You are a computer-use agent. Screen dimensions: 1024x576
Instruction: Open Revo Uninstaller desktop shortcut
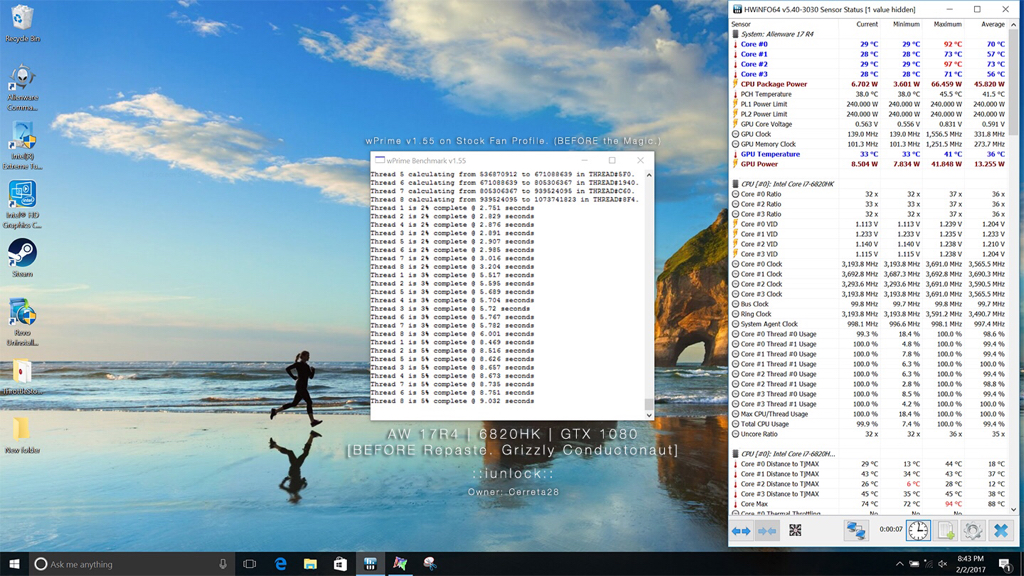[x=22, y=322]
